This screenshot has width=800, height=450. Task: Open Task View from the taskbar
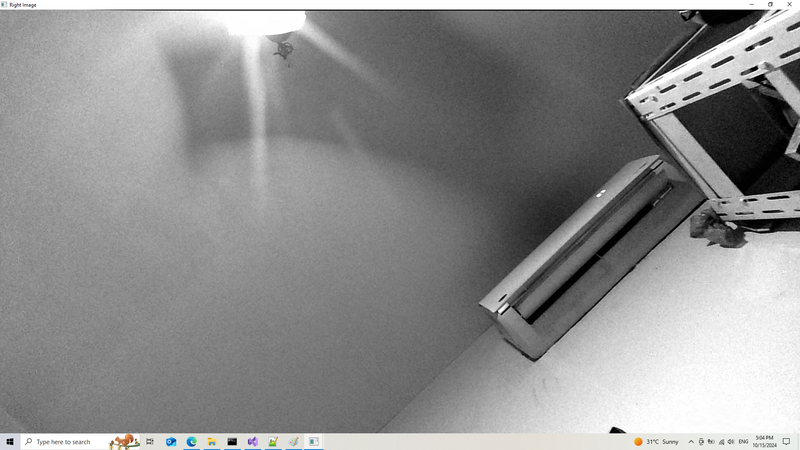(x=150, y=441)
